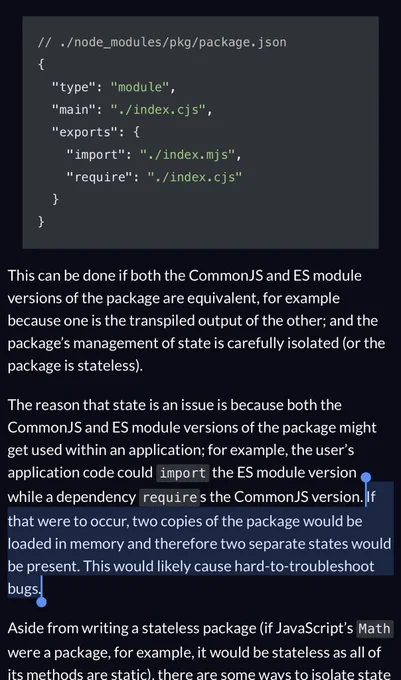Image resolution: width=401 pixels, height=680 pixels.
Task: Tap the "./index.cjs" main value
Action: click(157, 109)
